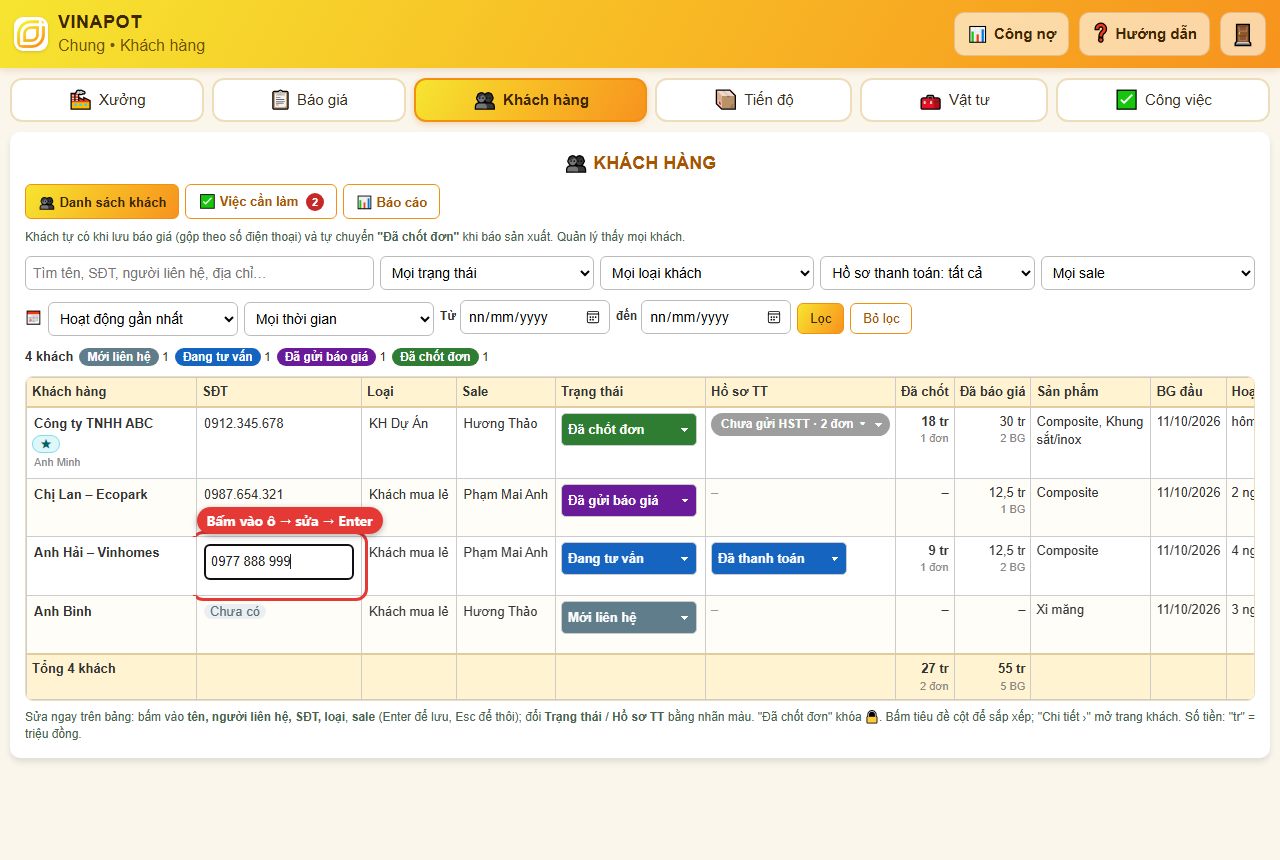Viewport: 1280px width, 860px height.
Task: Click the phone number 0912.345.678
Action: point(244,423)
